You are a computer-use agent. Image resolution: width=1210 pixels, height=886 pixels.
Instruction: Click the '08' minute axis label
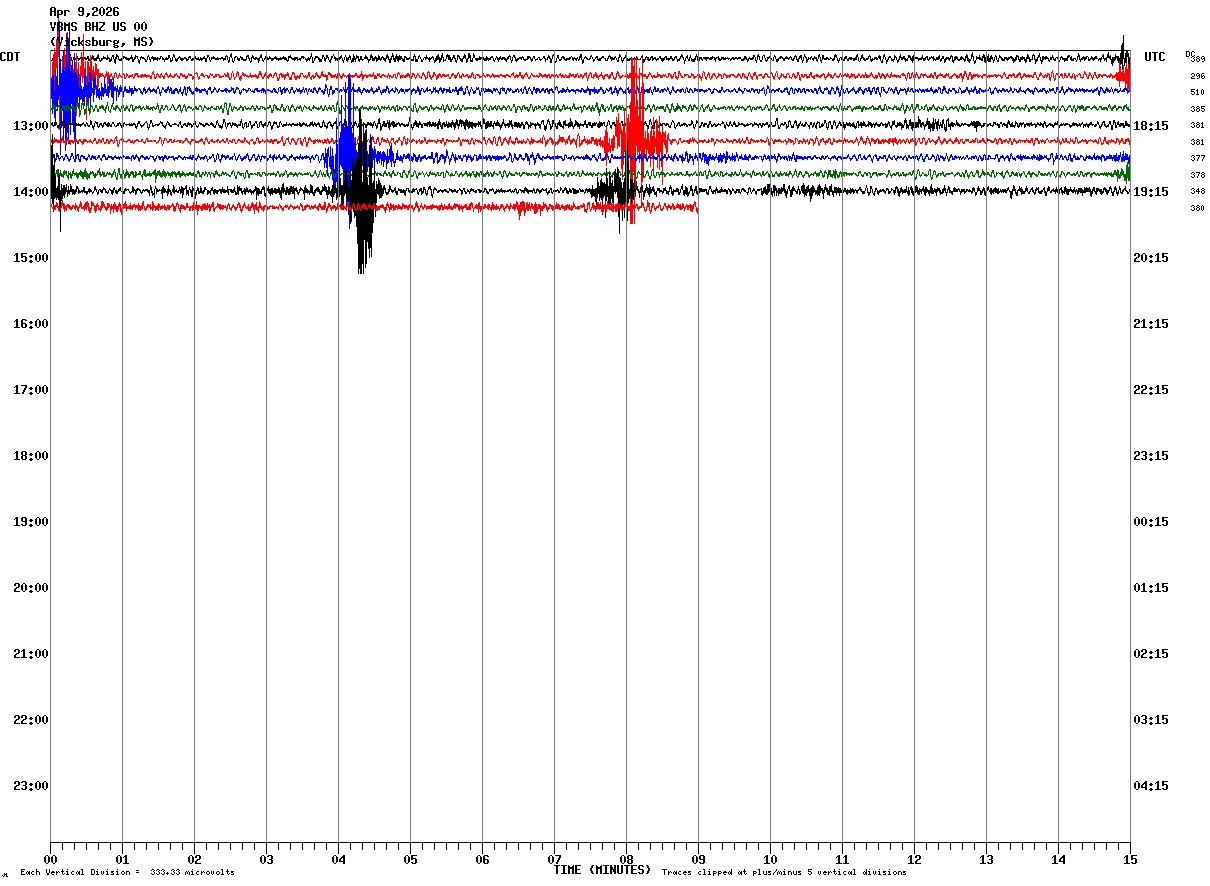[626, 860]
